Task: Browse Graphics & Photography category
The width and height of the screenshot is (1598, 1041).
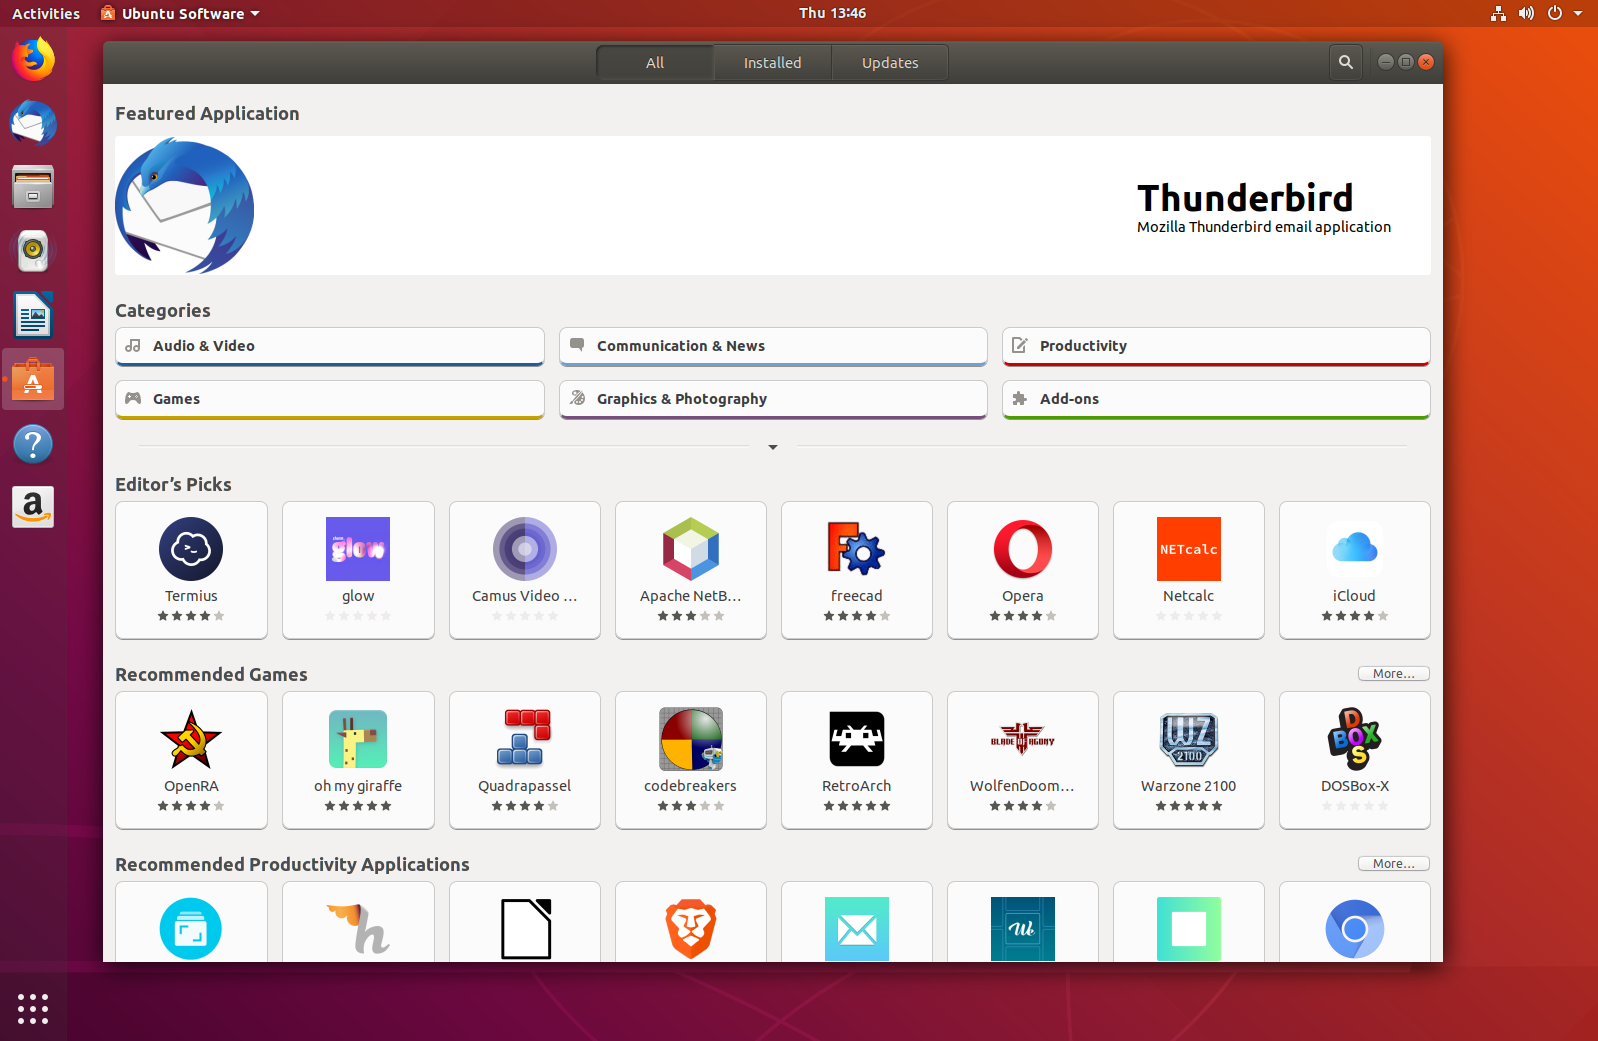Action: 773,399
